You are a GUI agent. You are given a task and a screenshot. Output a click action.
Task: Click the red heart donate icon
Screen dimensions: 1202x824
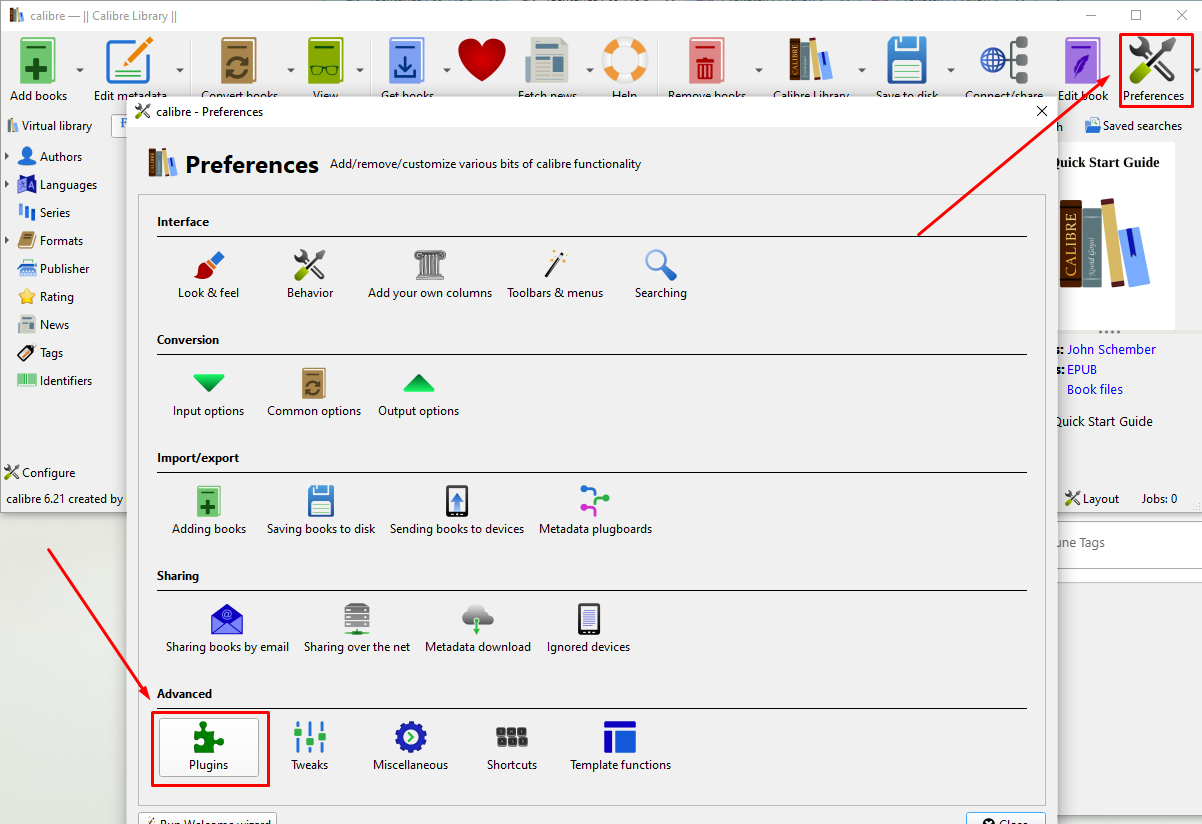482,62
